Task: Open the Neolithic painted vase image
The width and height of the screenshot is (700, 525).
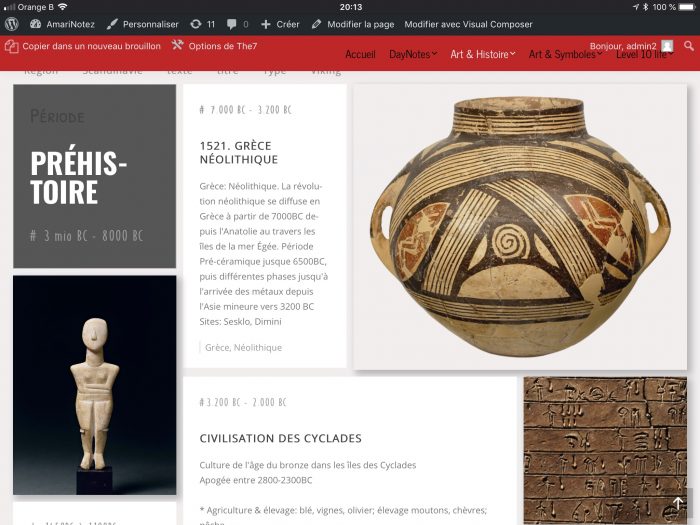Action: click(x=520, y=227)
